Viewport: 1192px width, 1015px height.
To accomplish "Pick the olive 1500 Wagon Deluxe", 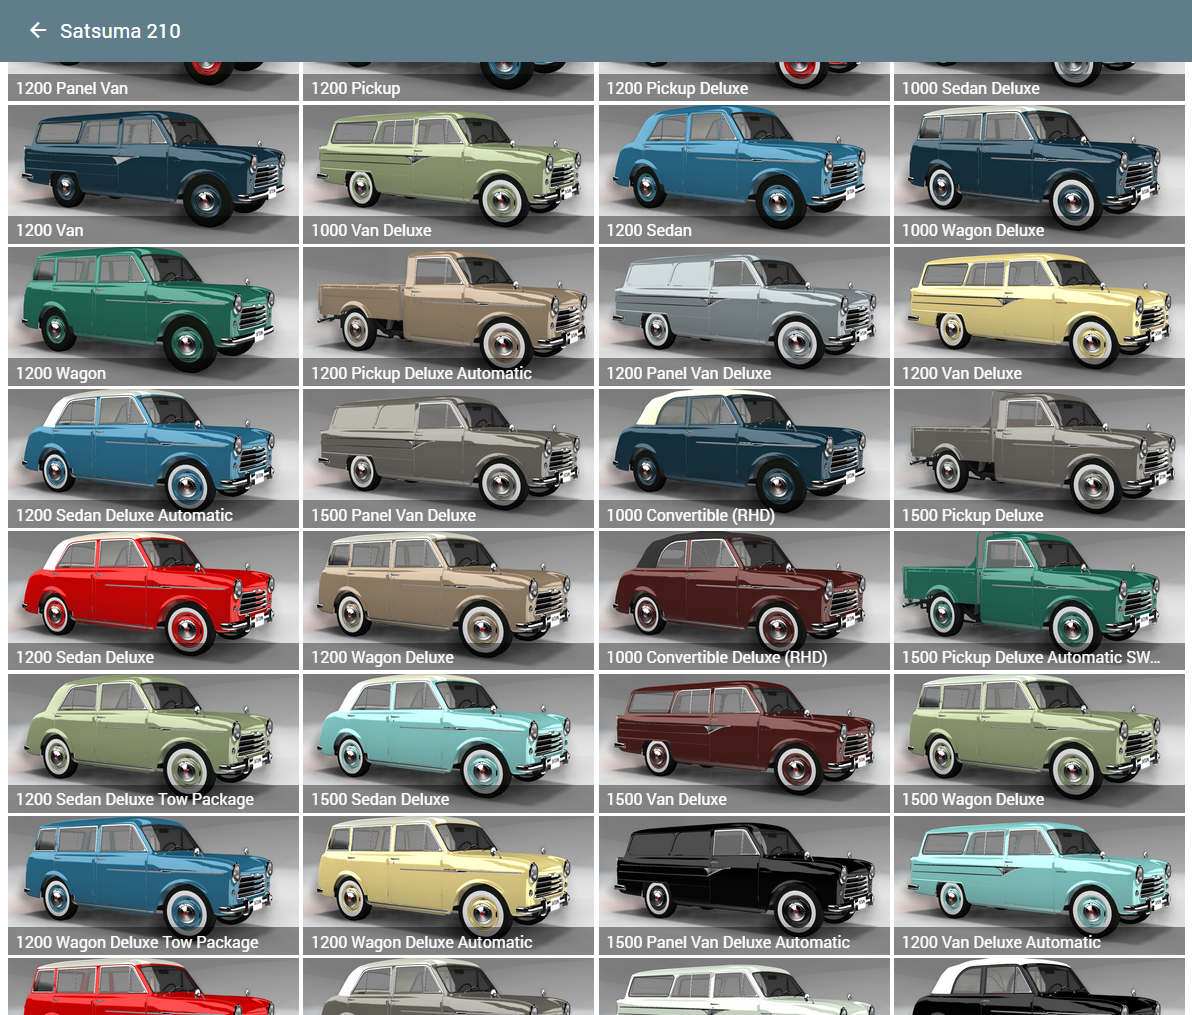I will 1039,743.
